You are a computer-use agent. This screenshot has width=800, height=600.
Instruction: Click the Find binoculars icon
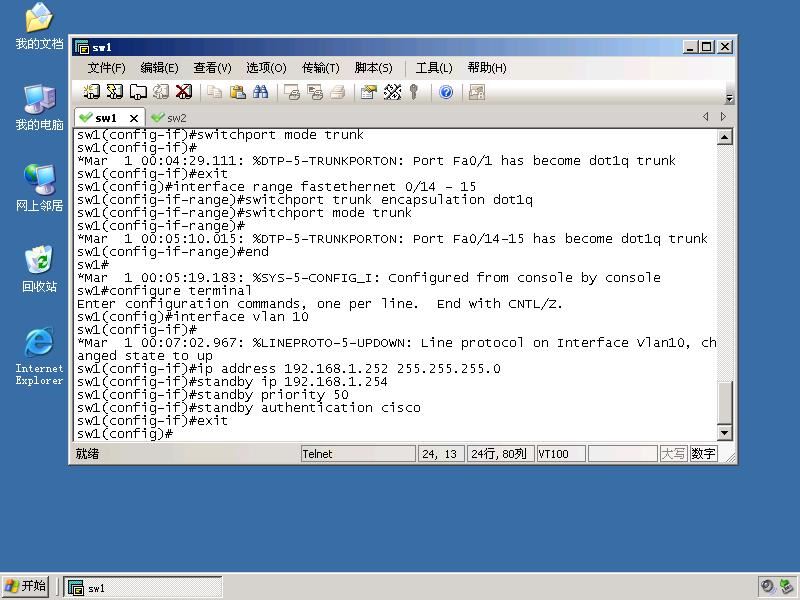(261, 92)
